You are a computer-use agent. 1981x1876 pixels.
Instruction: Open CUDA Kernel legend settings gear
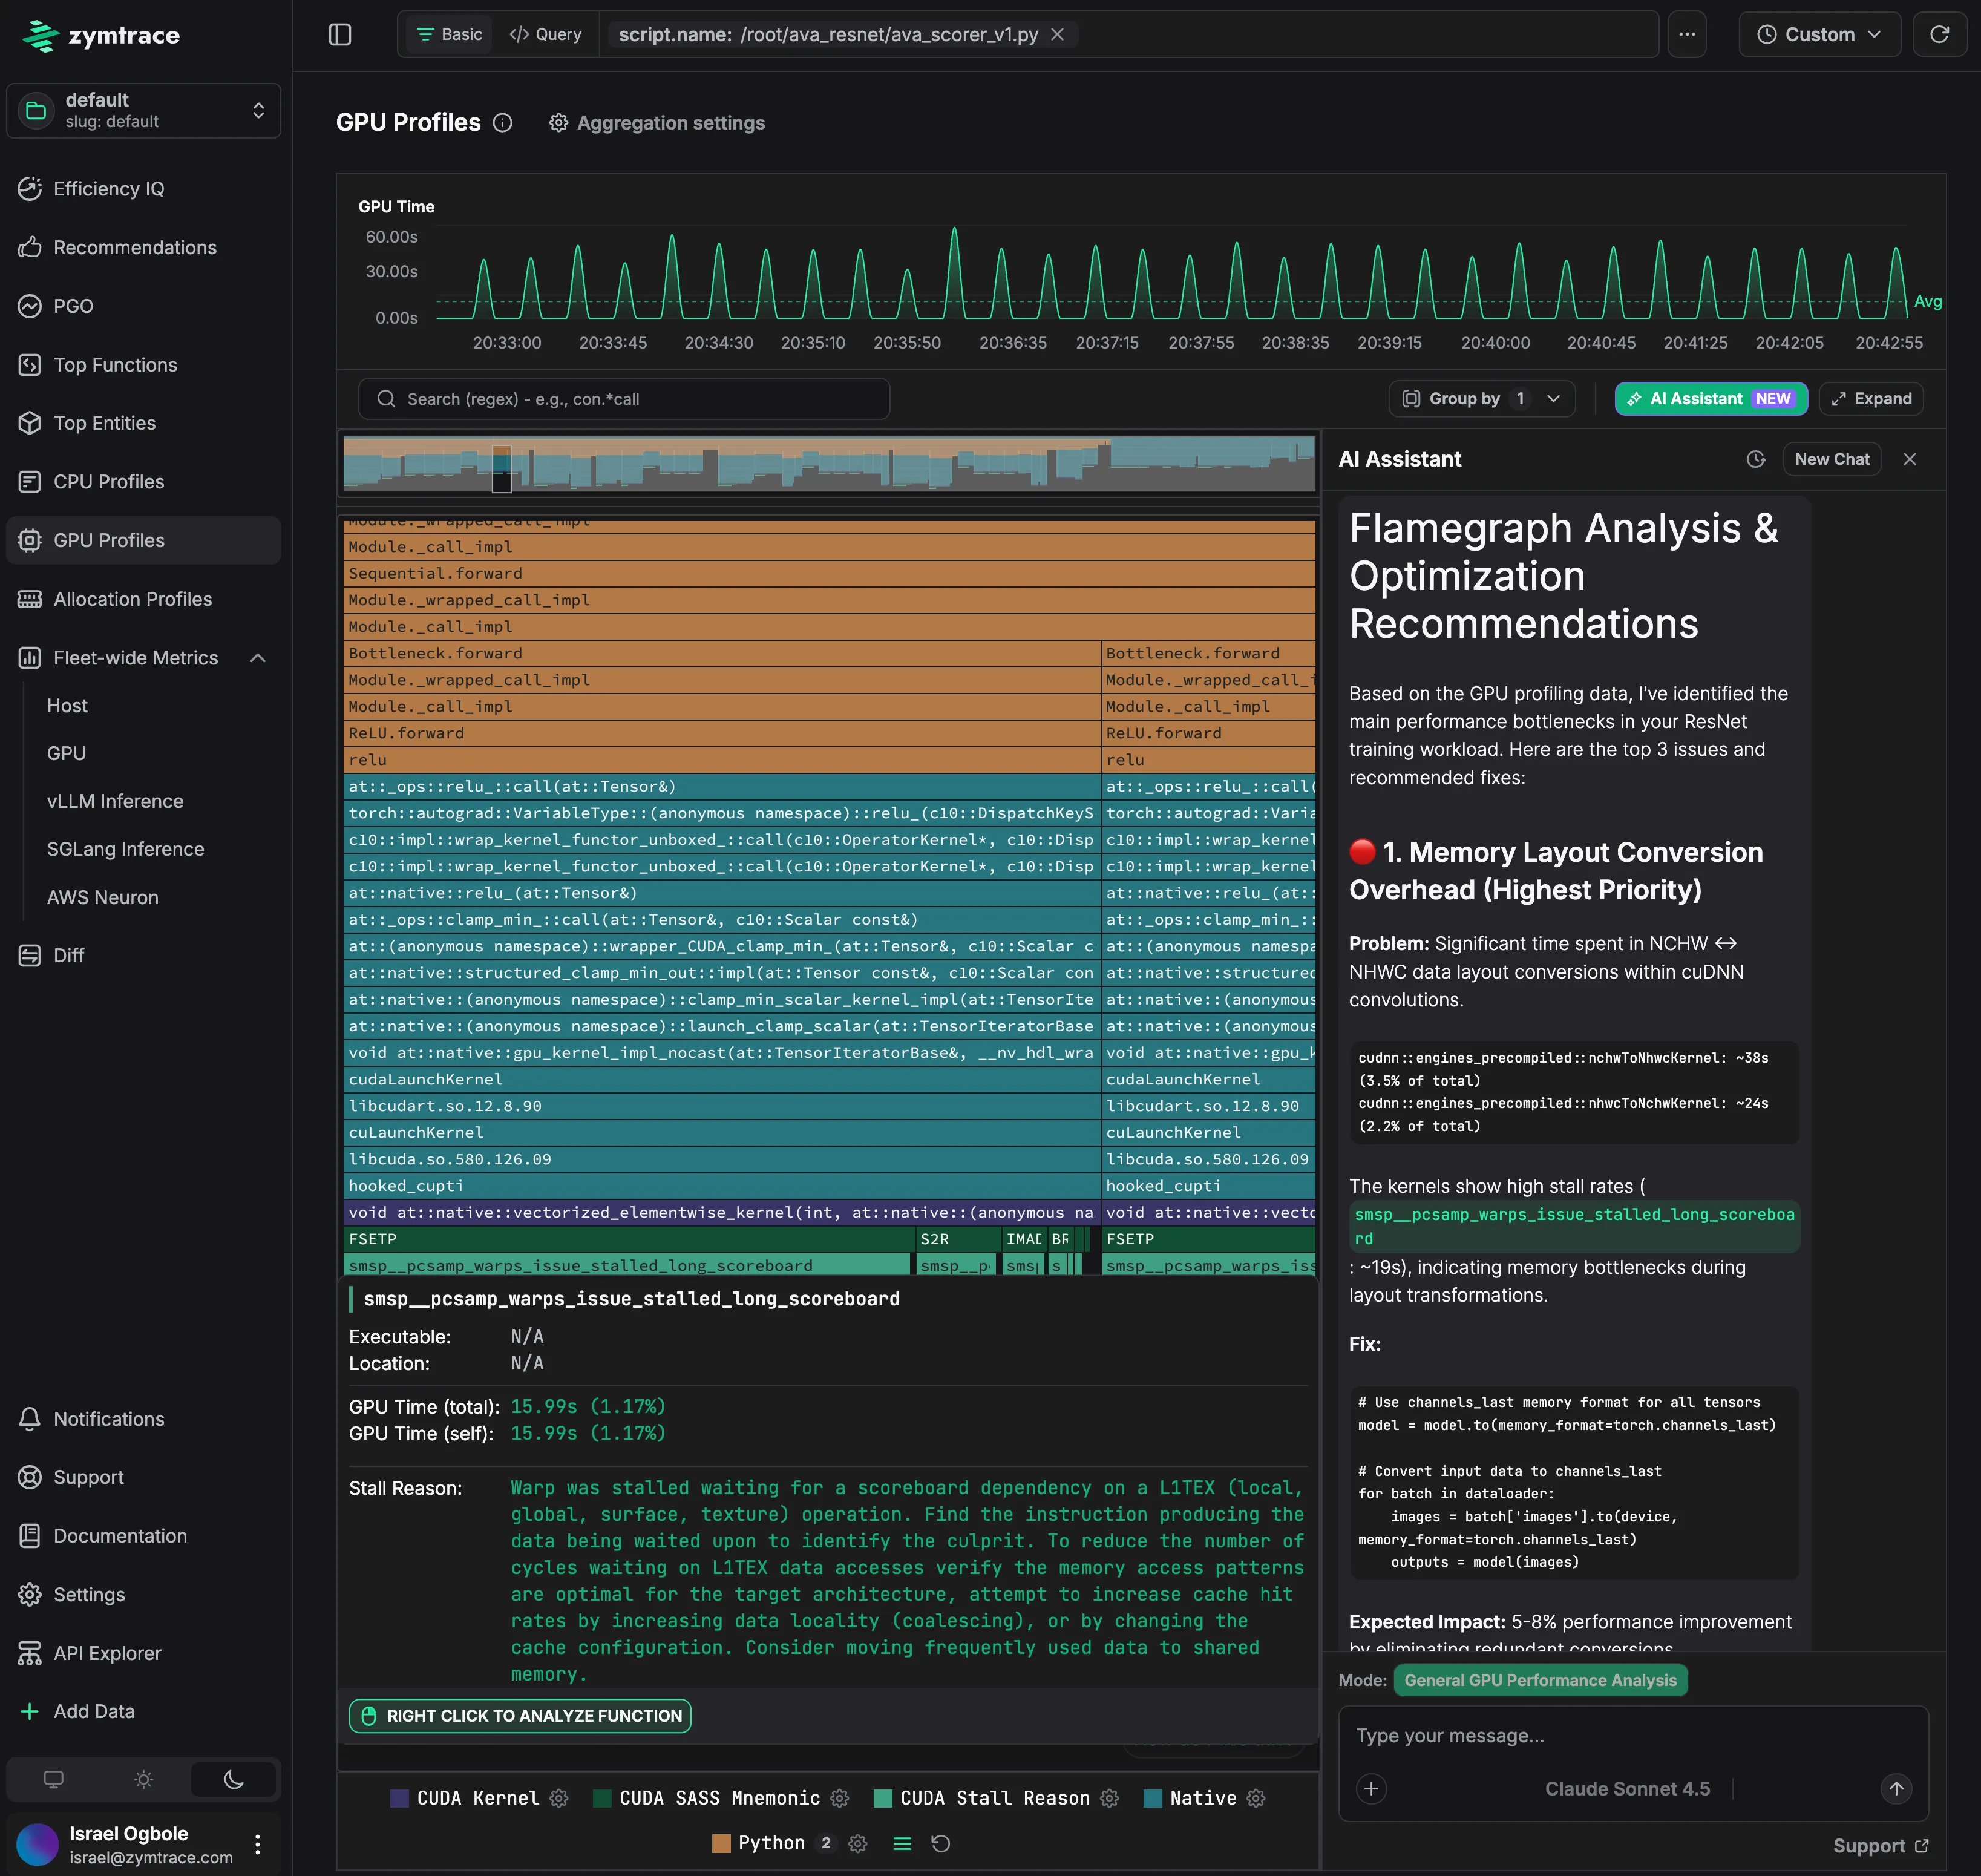coord(558,1797)
